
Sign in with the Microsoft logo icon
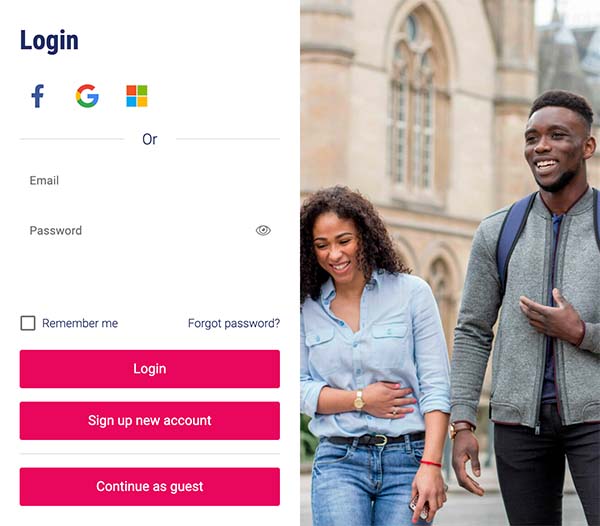[x=137, y=96]
